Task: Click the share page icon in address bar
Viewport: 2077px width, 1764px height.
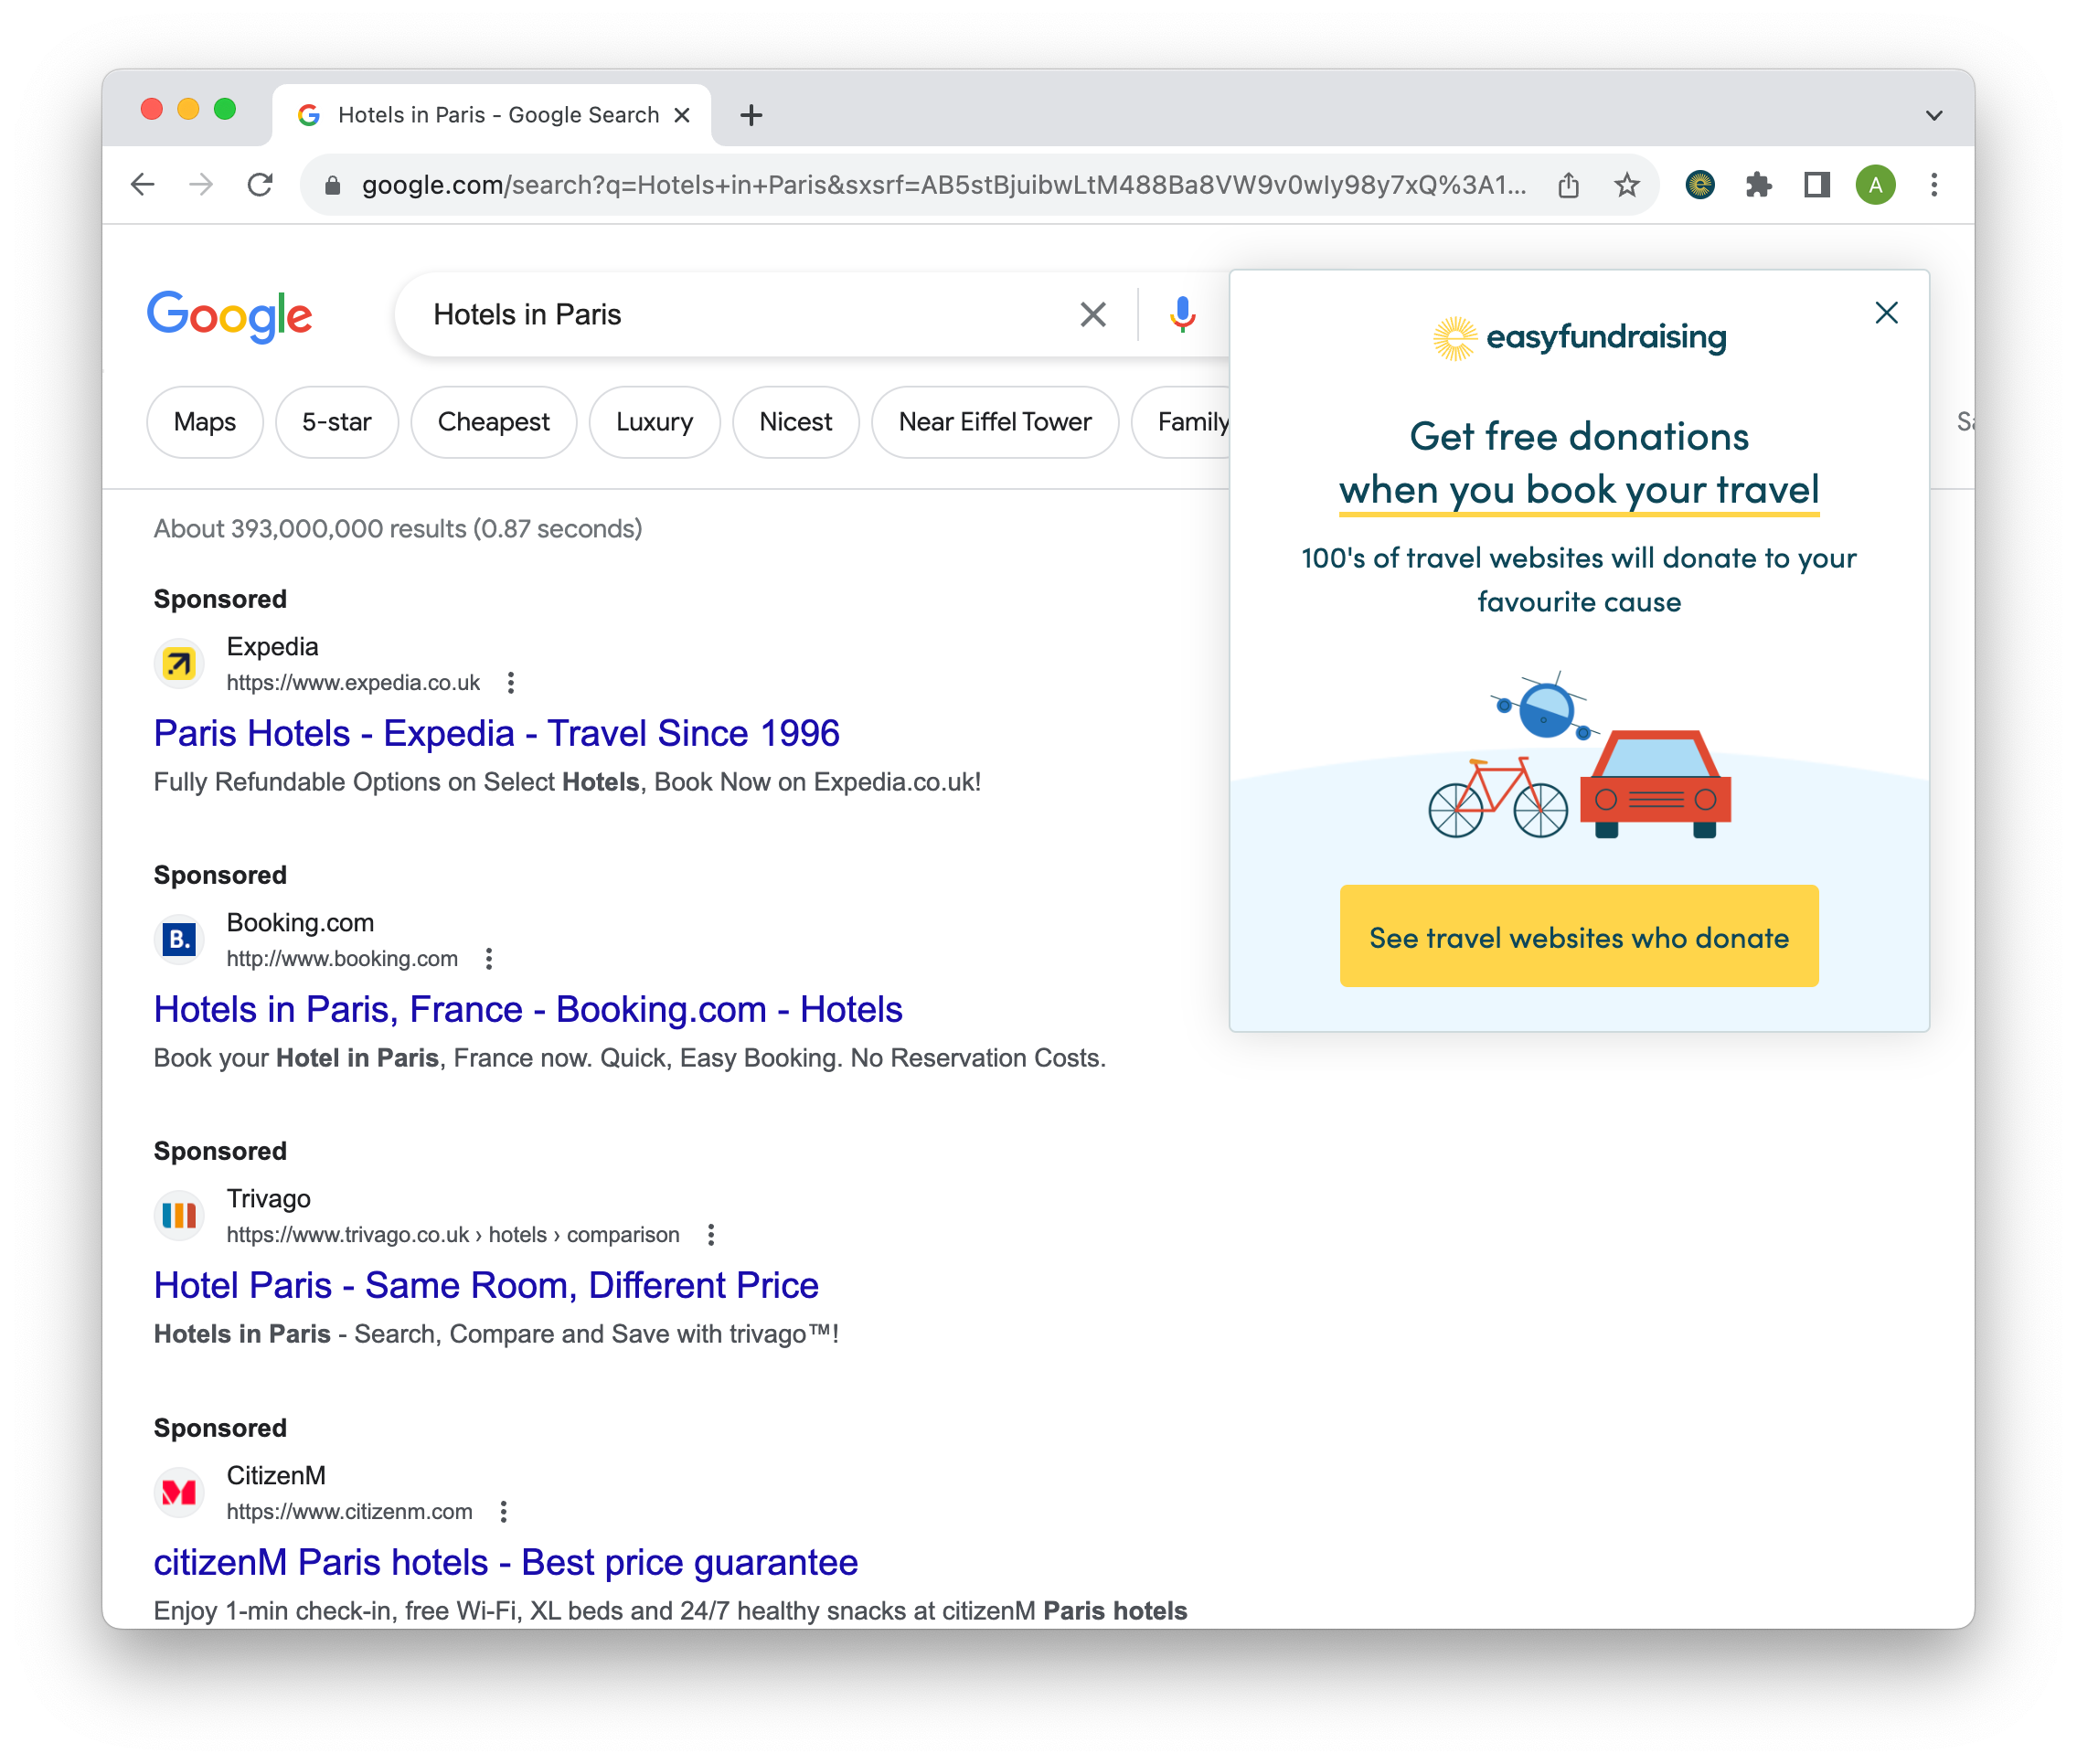Action: click(x=1568, y=185)
